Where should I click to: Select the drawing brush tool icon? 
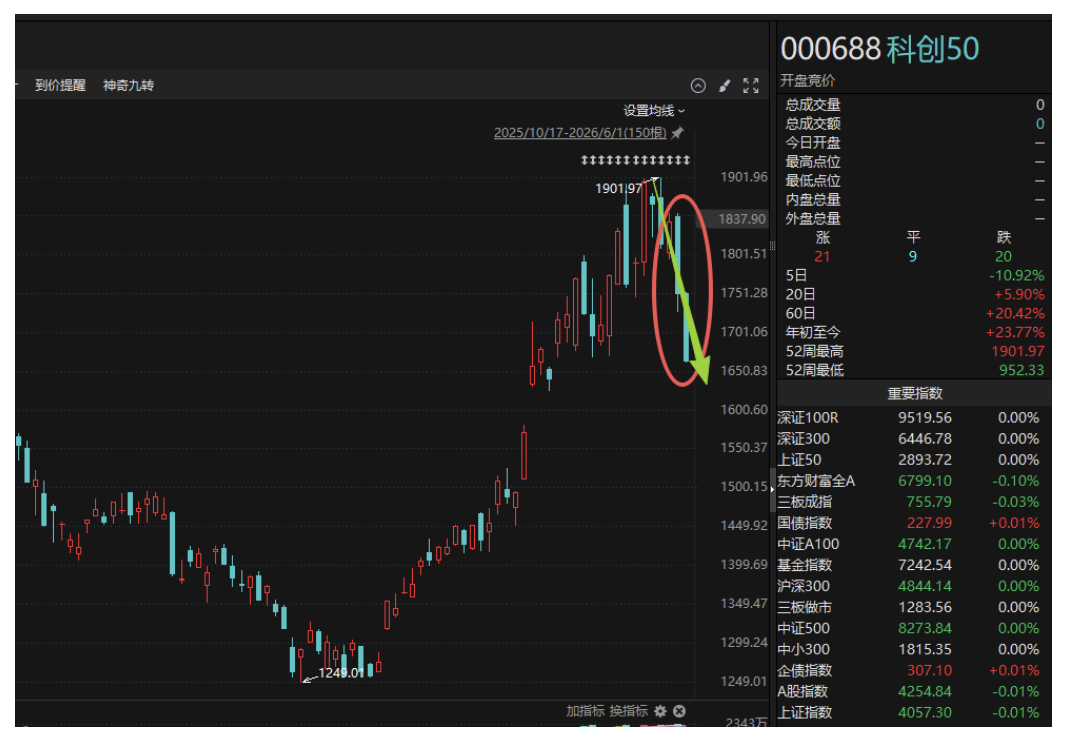(725, 85)
